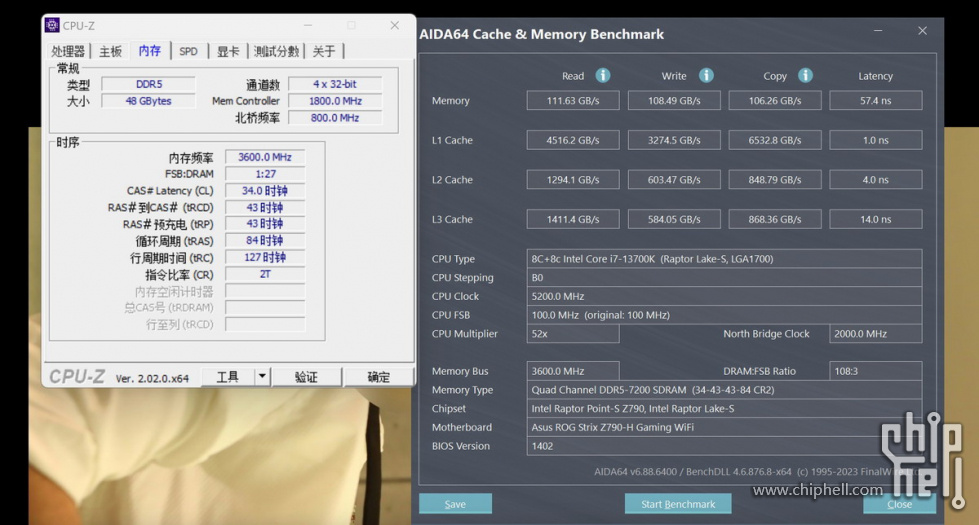Close the CPU-Z window via title bar X

[x=395, y=26]
